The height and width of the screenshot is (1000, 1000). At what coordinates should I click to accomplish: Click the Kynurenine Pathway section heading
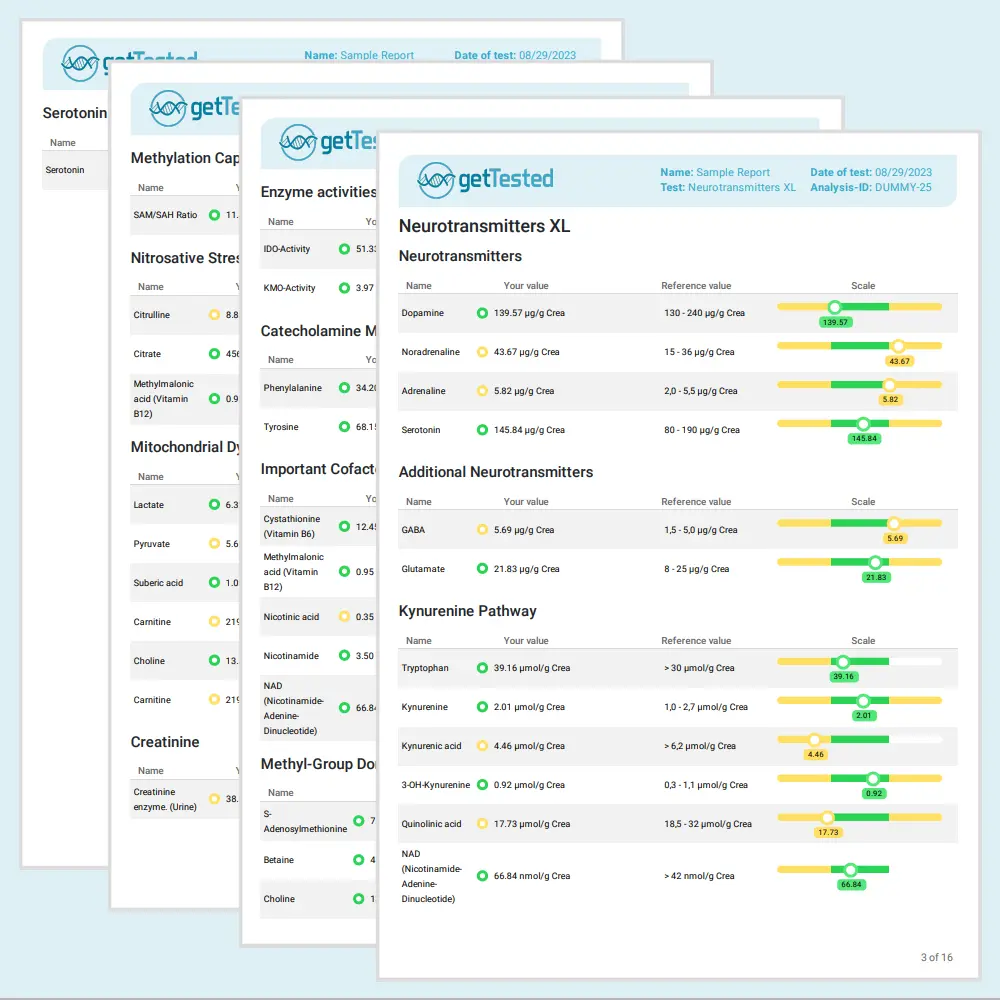(467, 611)
